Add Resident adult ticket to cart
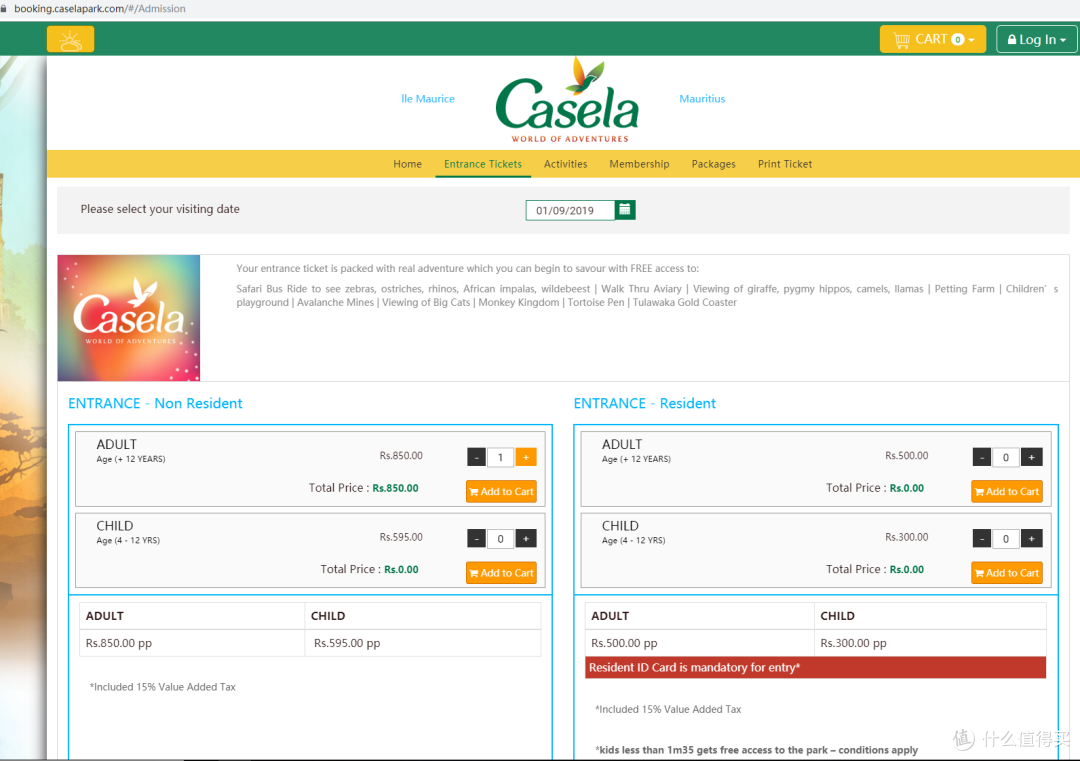The width and height of the screenshot is (1080, 761). [x=1007, y=491]
